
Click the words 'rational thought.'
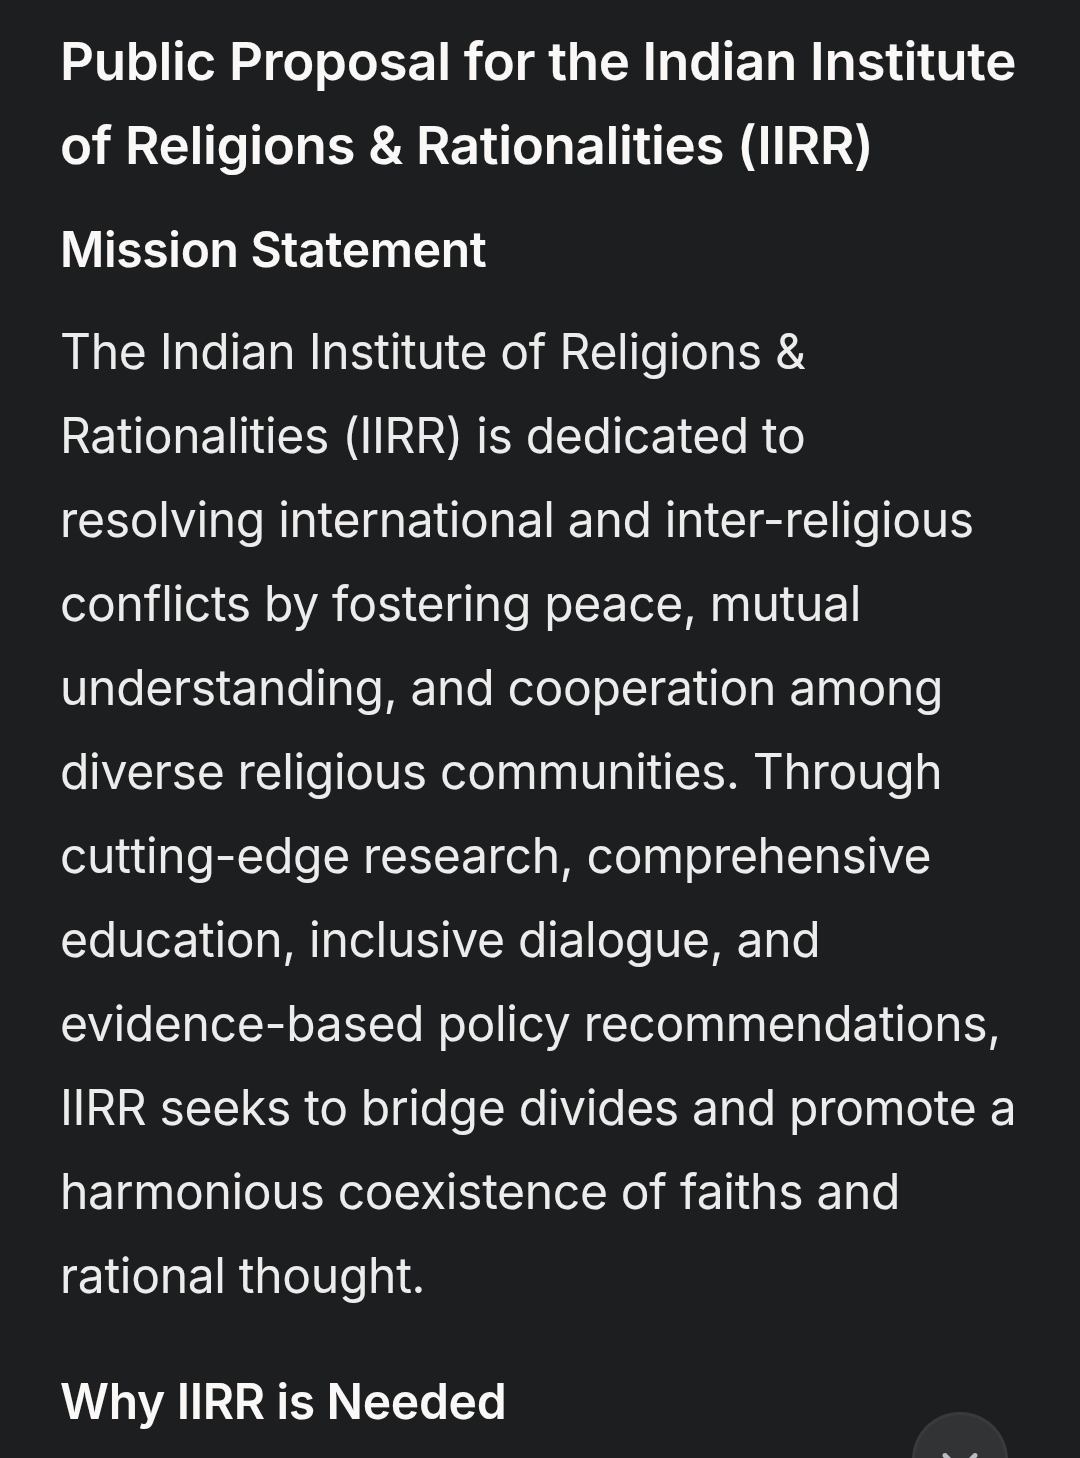click(242, 1277)
